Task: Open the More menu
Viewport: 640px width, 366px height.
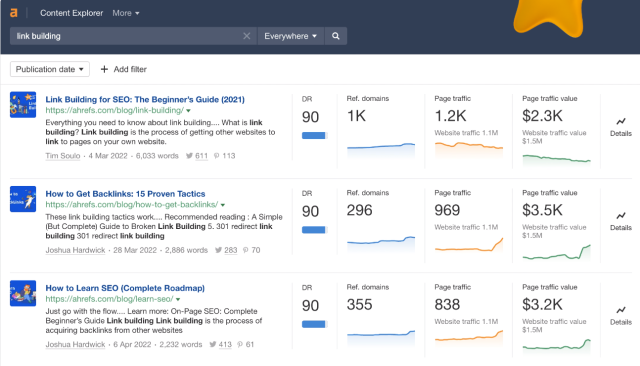Action: pyautogui.click(x=126, y=13)
